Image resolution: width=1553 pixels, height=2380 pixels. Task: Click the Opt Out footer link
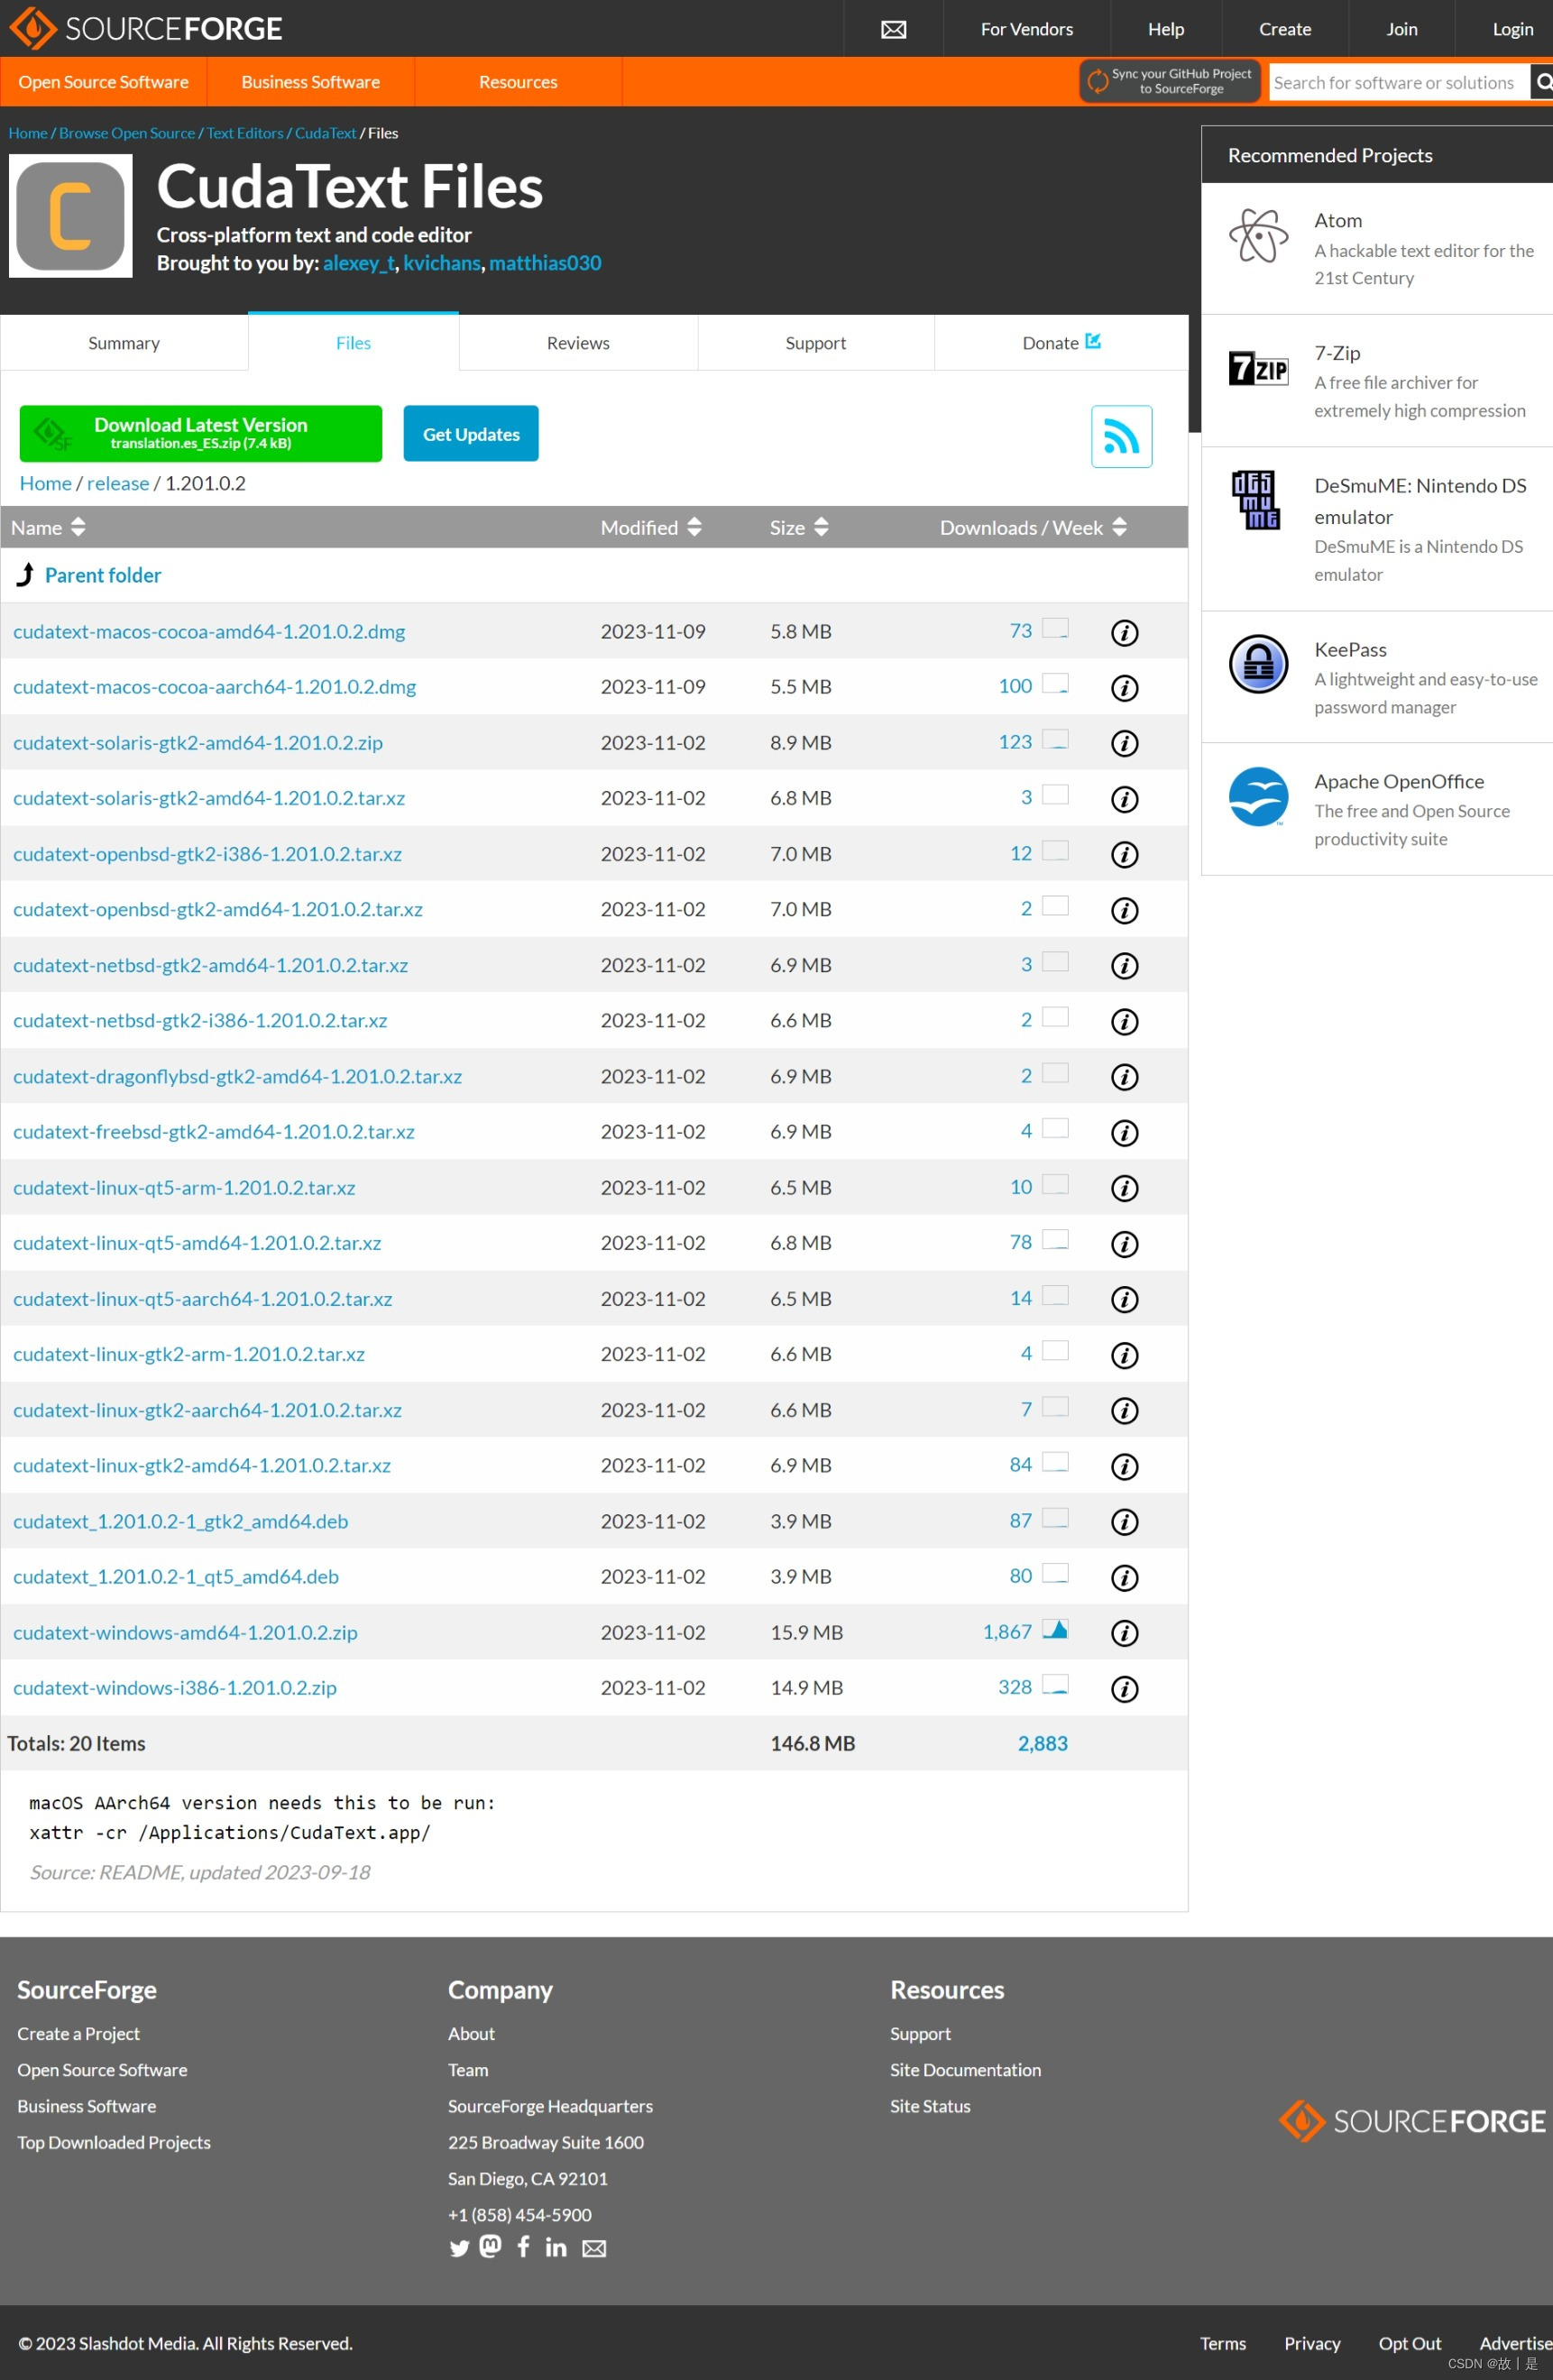pos(1409,2343)
